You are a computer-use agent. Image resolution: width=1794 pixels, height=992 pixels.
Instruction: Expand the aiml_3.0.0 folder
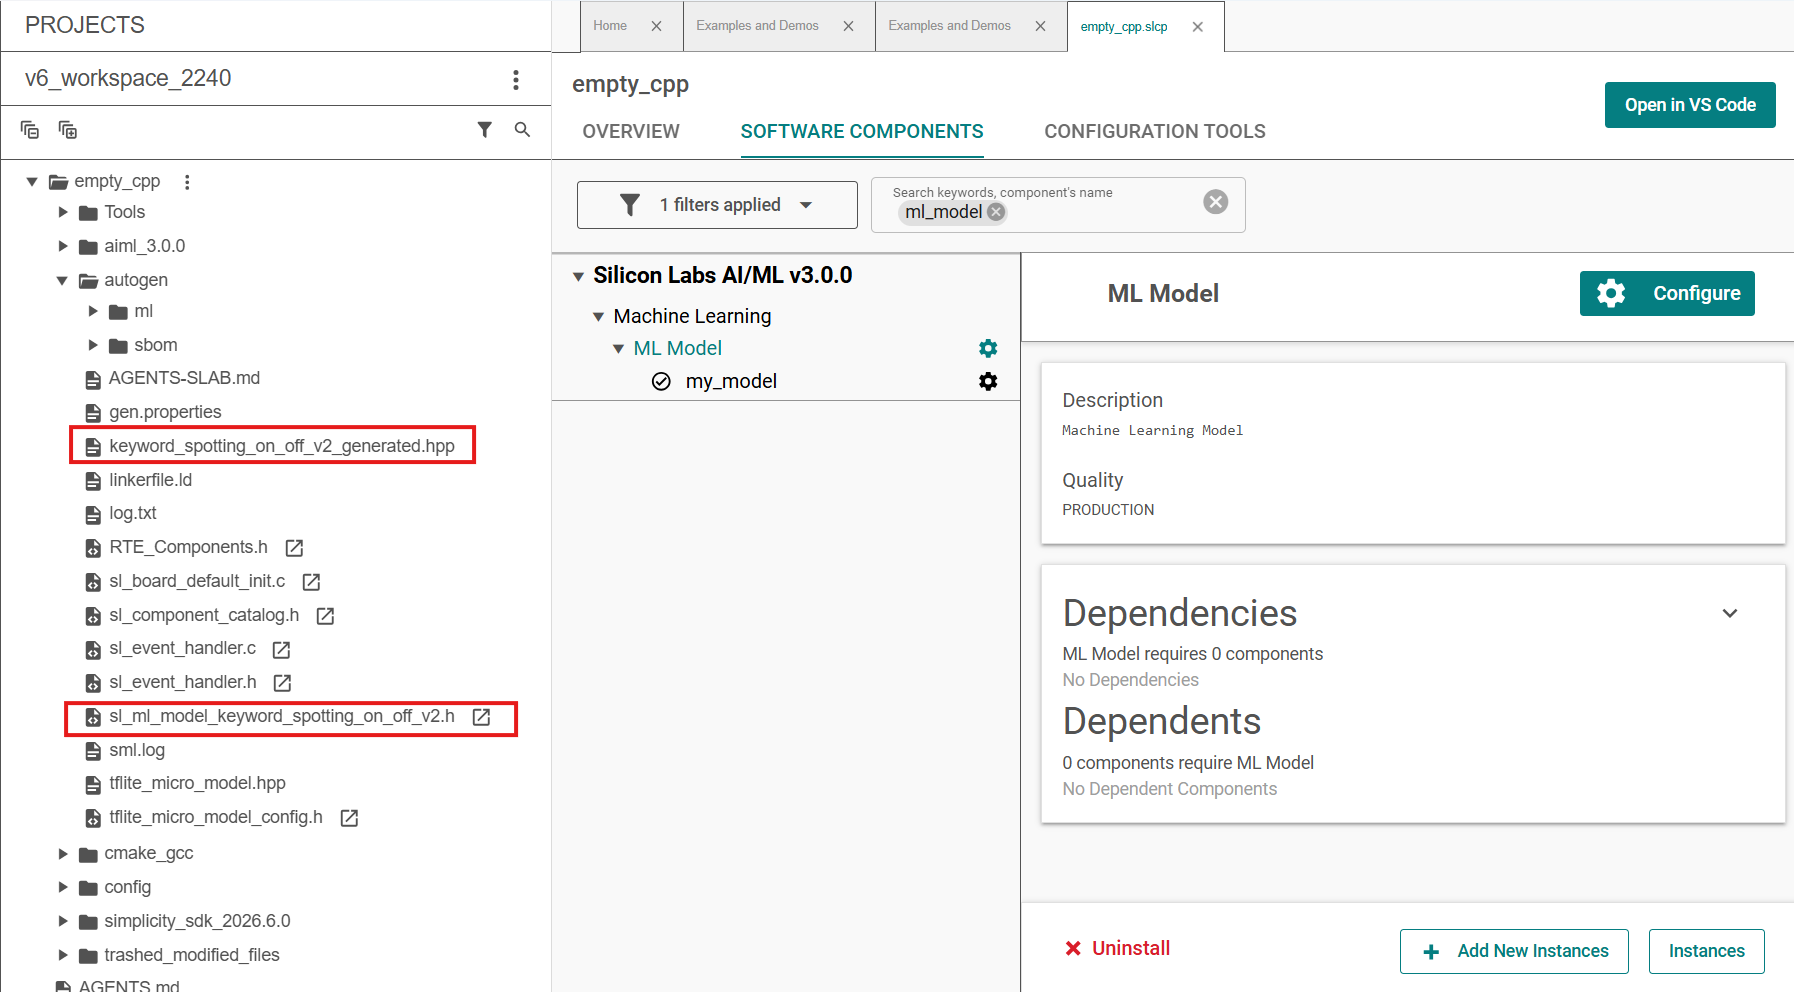pyautogui.click(x=63, y=246)
